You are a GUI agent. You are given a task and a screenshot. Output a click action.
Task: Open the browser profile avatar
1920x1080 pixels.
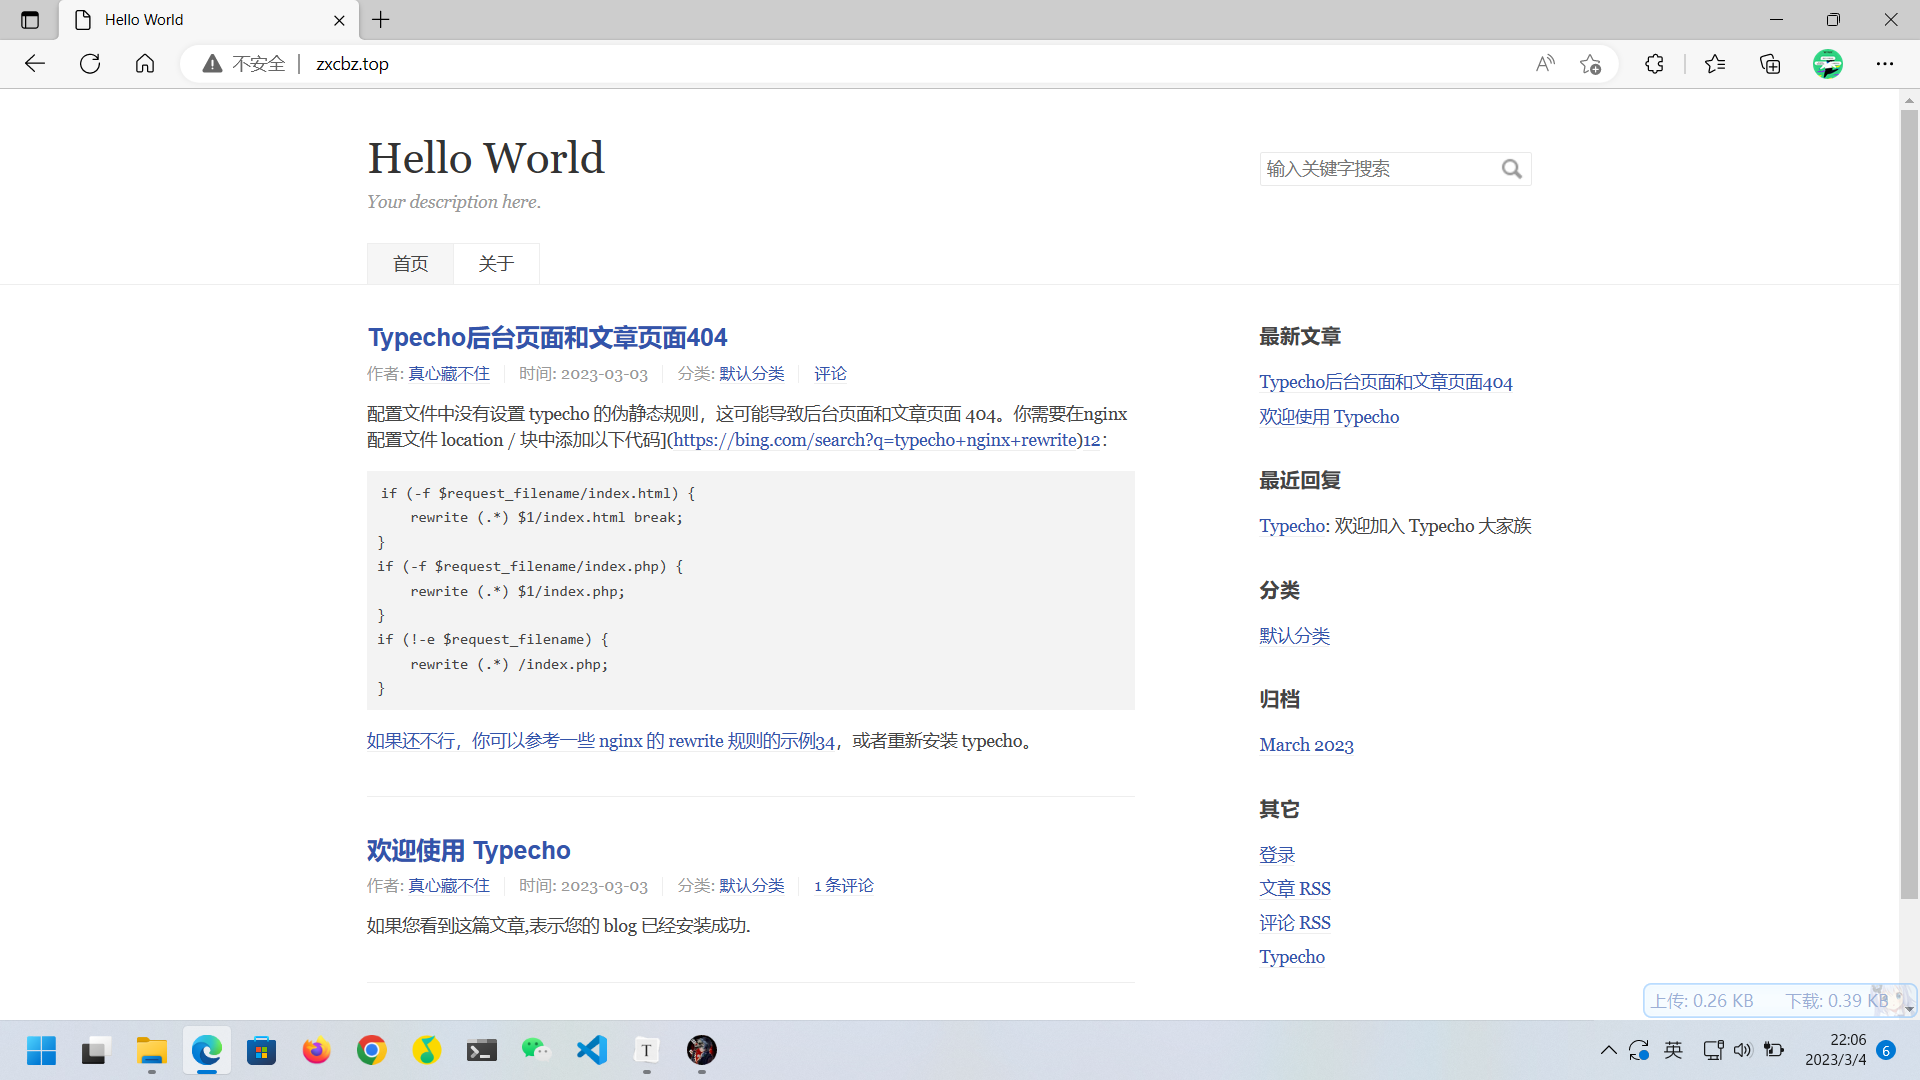tap(1828, 63)
